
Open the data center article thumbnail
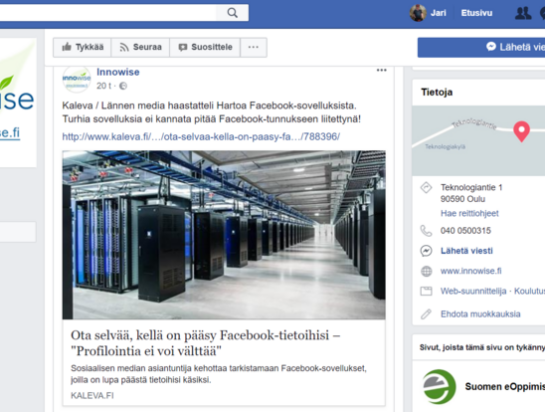point(224,235)
